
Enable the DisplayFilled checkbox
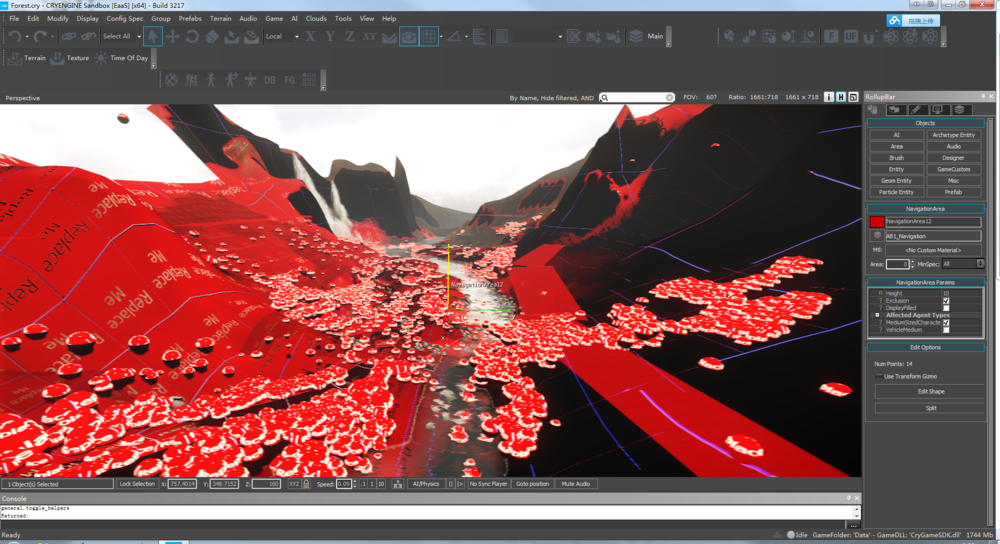click(946, 308)
